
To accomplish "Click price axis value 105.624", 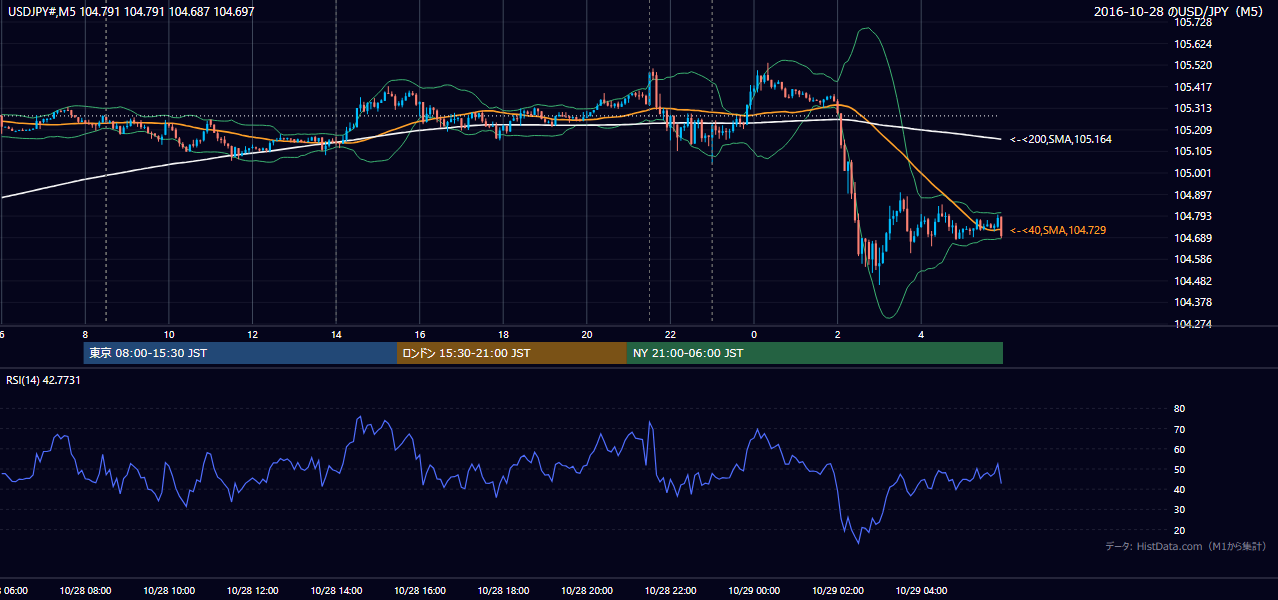I will pos(1192,44).
